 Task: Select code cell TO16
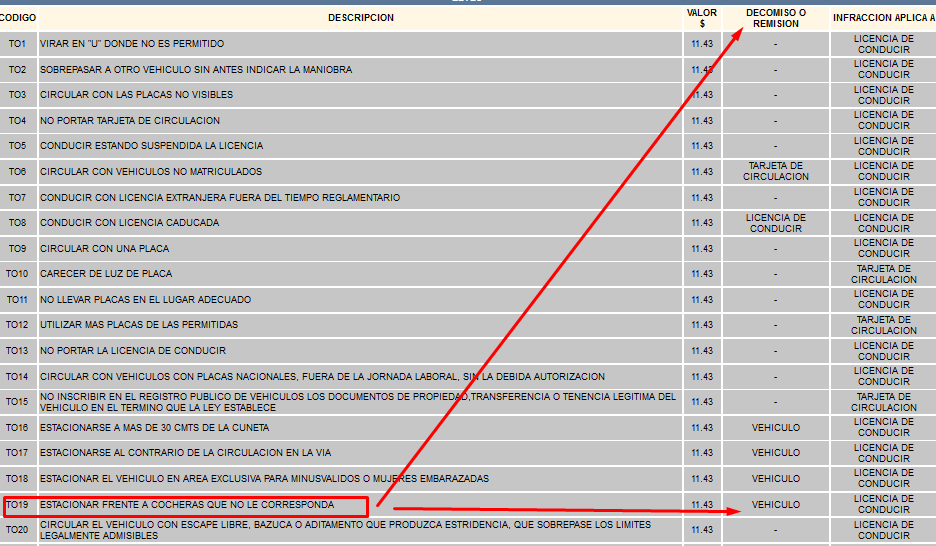[x=17, y=428]
